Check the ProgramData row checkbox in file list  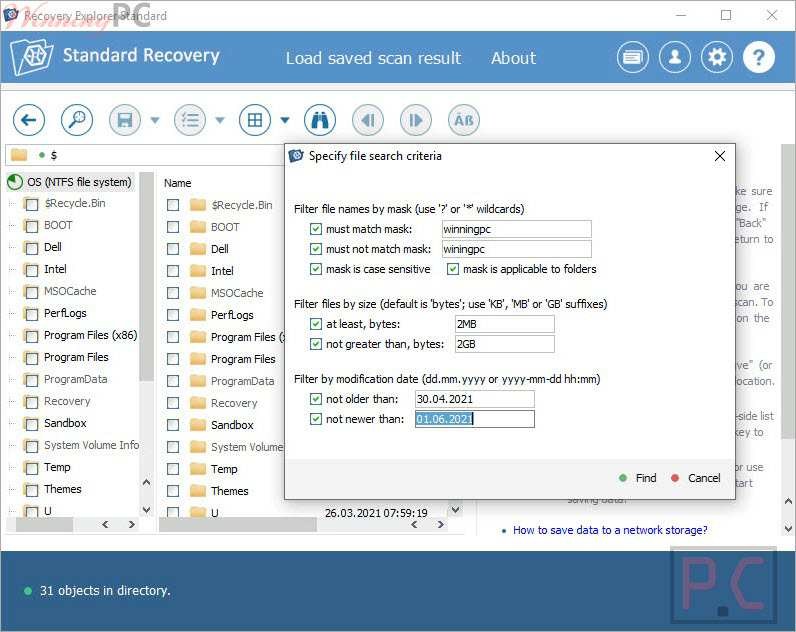173,381
